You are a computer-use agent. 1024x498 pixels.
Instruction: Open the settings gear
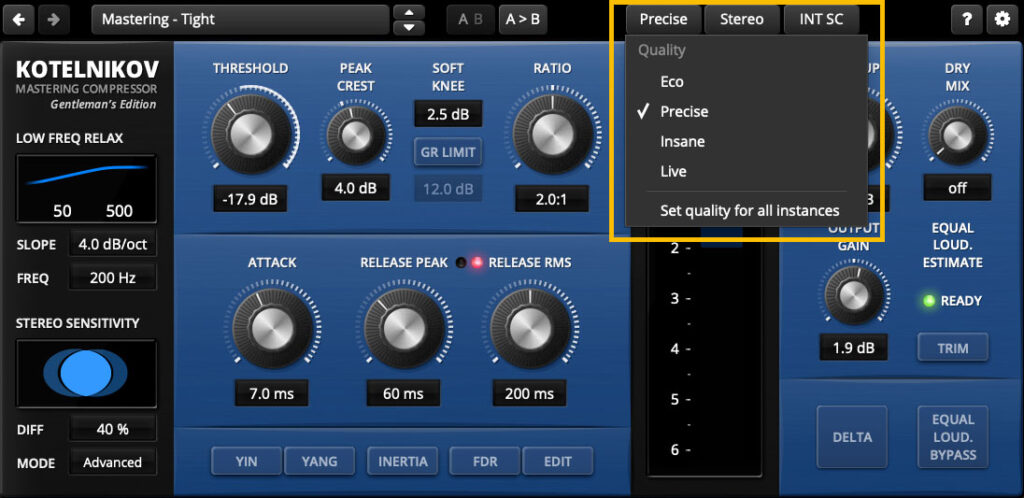1002,20
